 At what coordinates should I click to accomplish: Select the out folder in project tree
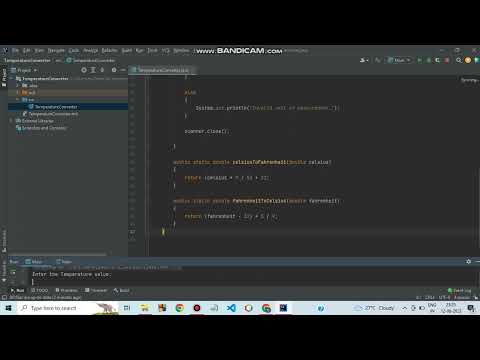(x=68, y=92)
